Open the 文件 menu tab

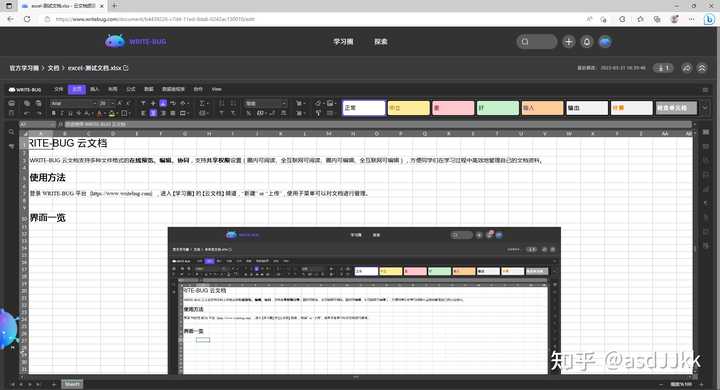pos(59,89)
